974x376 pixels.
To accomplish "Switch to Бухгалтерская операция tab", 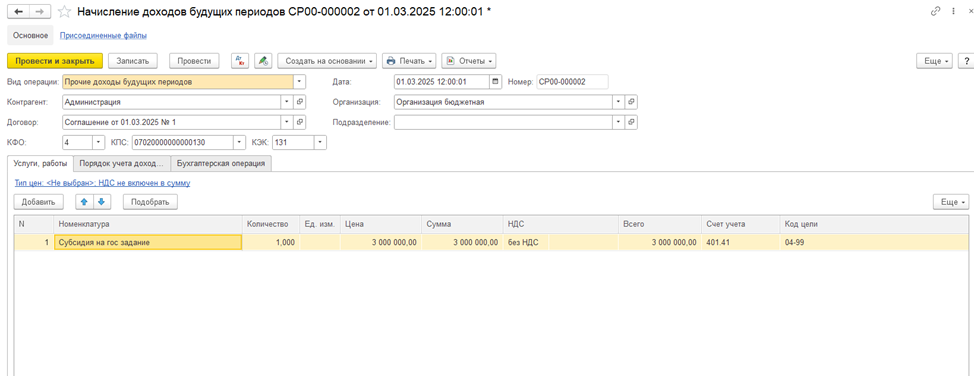I will [221, 163].
